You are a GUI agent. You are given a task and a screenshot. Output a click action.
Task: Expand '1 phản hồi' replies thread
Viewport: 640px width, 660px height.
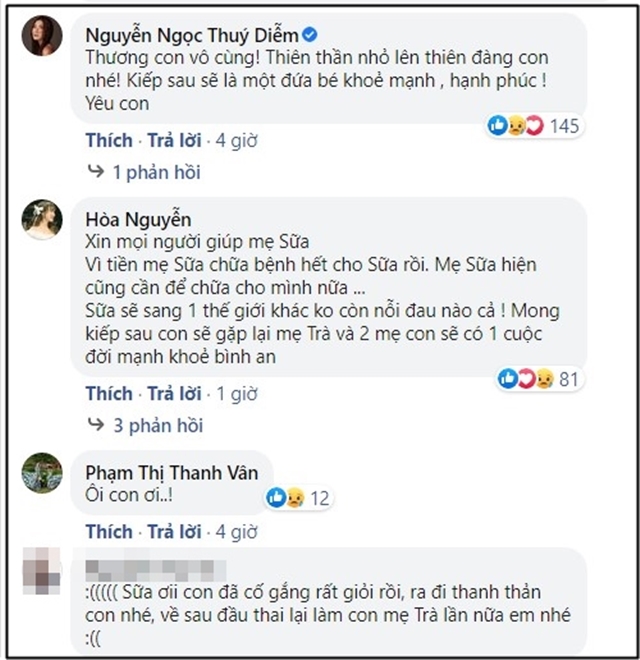[155, 172]
